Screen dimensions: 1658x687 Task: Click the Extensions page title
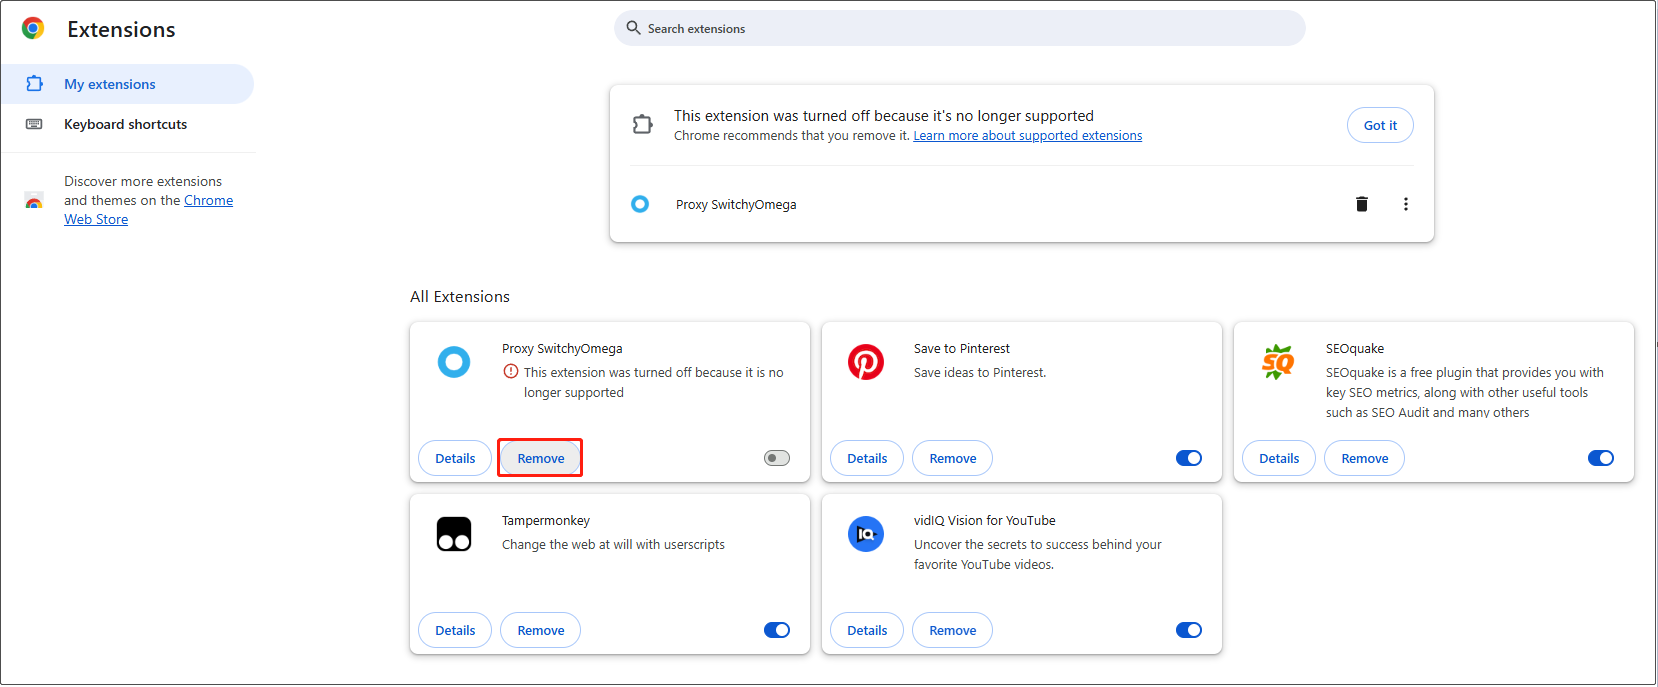[x=121, y=29]
